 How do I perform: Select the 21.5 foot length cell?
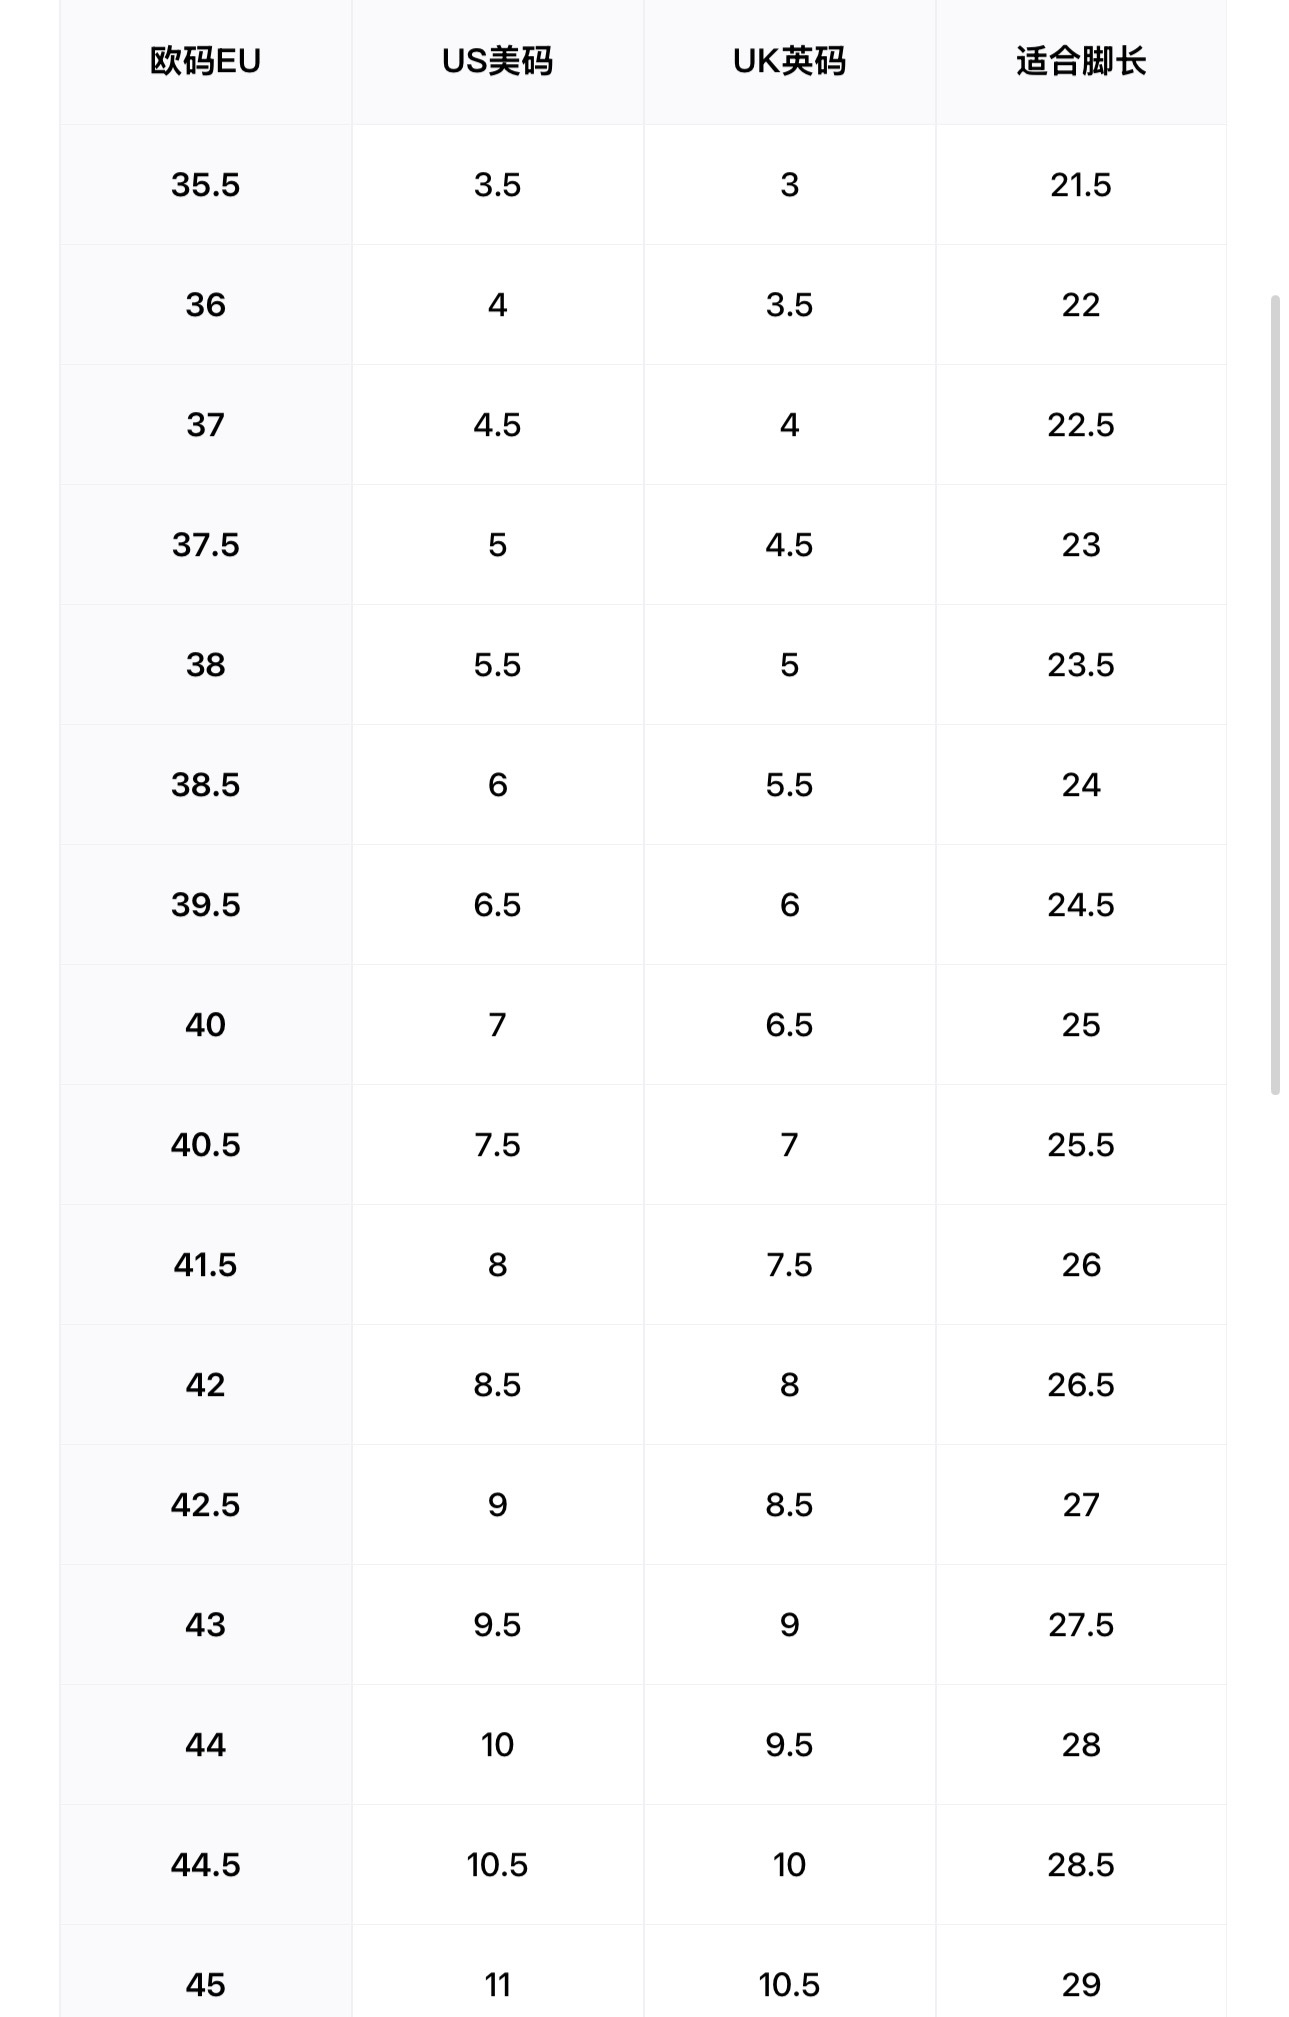point(1080,185)
